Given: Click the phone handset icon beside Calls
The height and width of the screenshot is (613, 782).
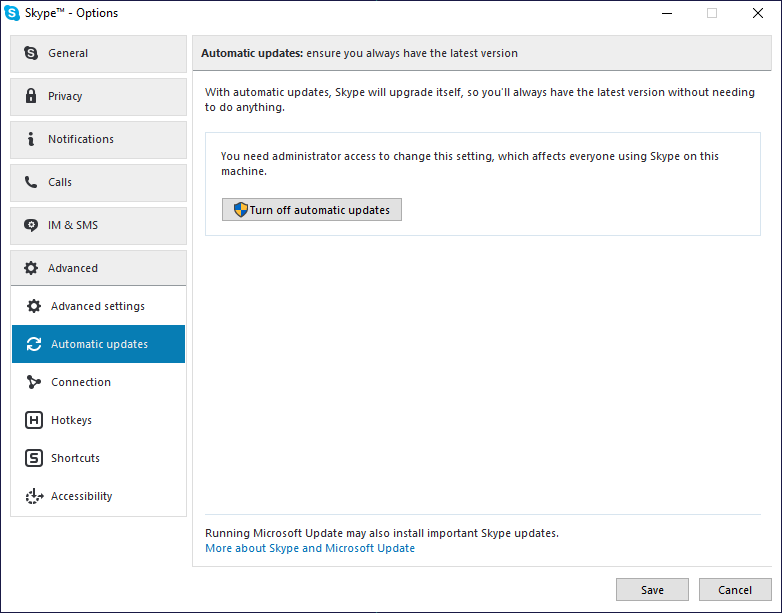Looking at the screenshot, I should click(31, 182).
